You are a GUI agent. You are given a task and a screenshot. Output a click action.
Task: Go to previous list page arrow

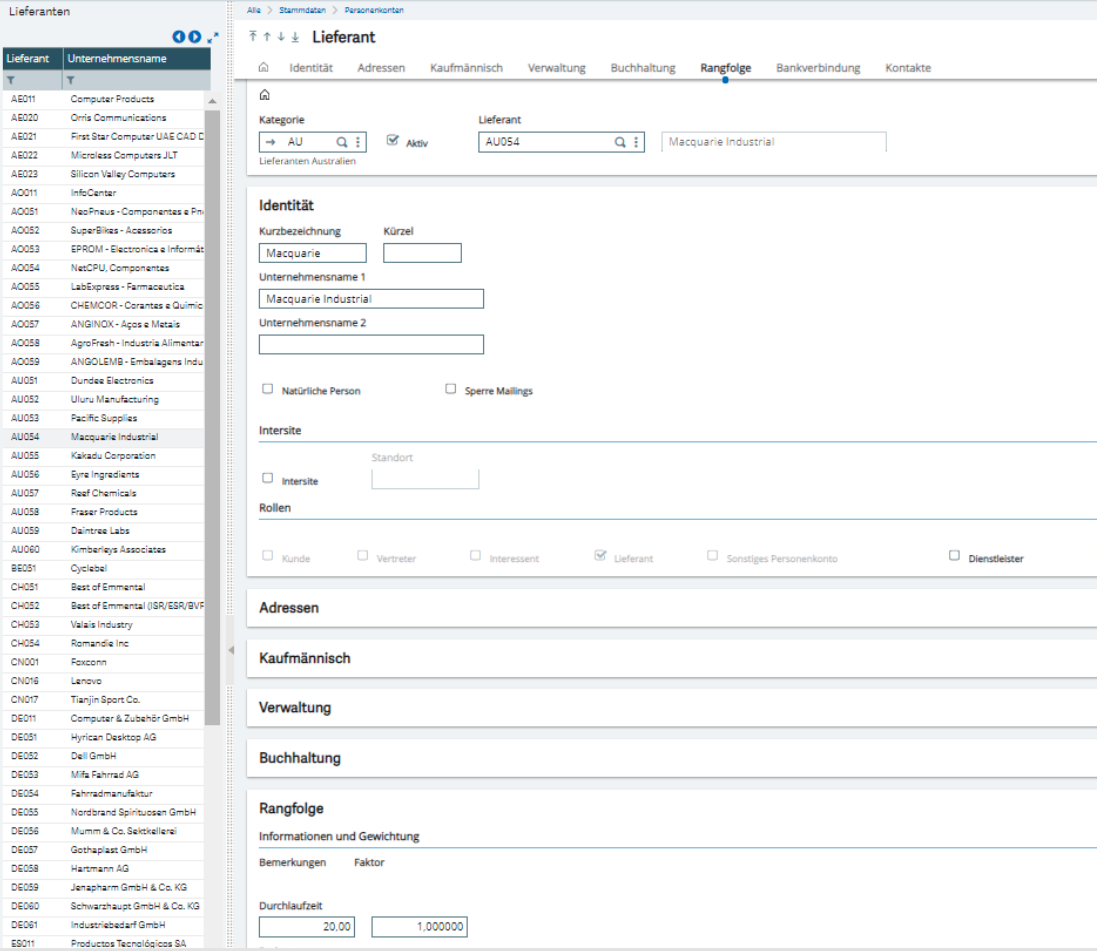[x=178, y=37]
